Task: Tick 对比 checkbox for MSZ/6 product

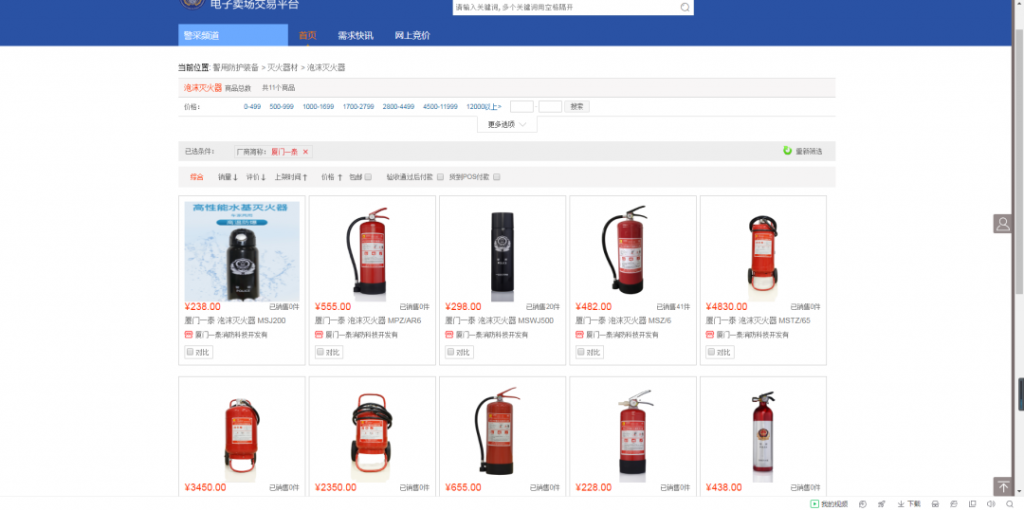Action: 581,352
